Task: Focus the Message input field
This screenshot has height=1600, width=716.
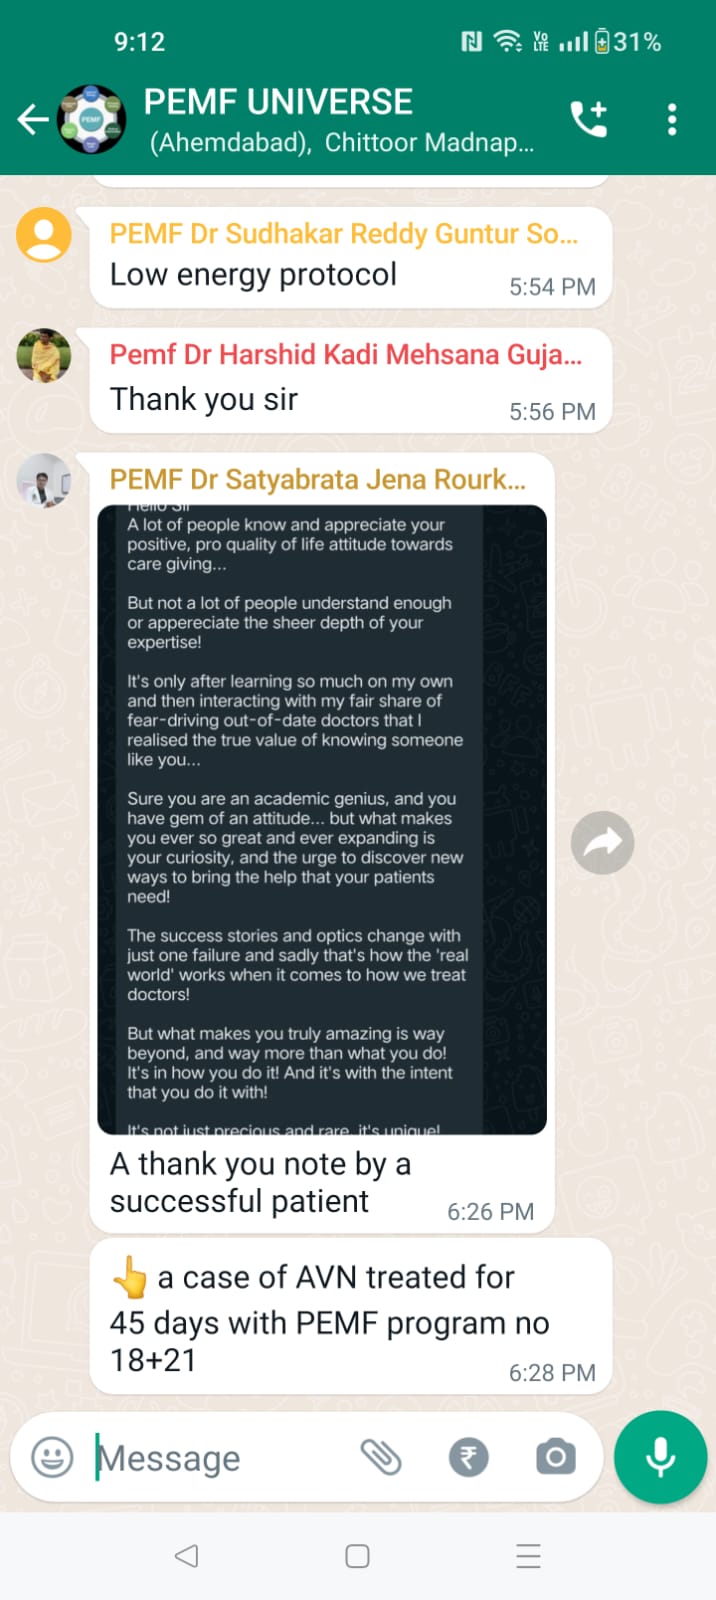Action: pyautogui.click(x=220, y=1458)
